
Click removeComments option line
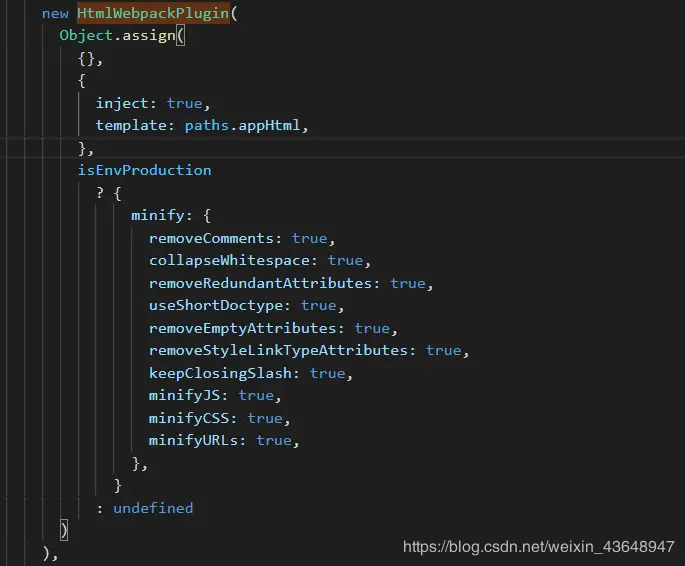click(242, 238)
